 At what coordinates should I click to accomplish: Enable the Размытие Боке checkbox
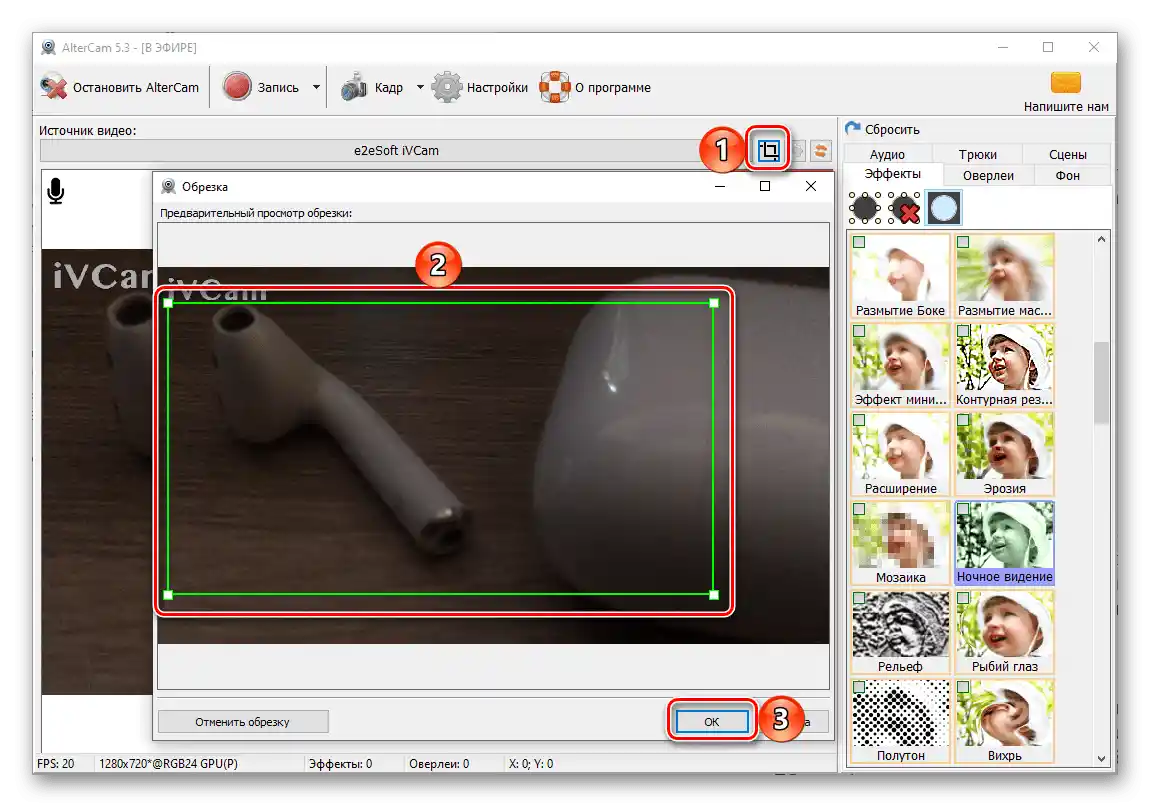point(860,242)
